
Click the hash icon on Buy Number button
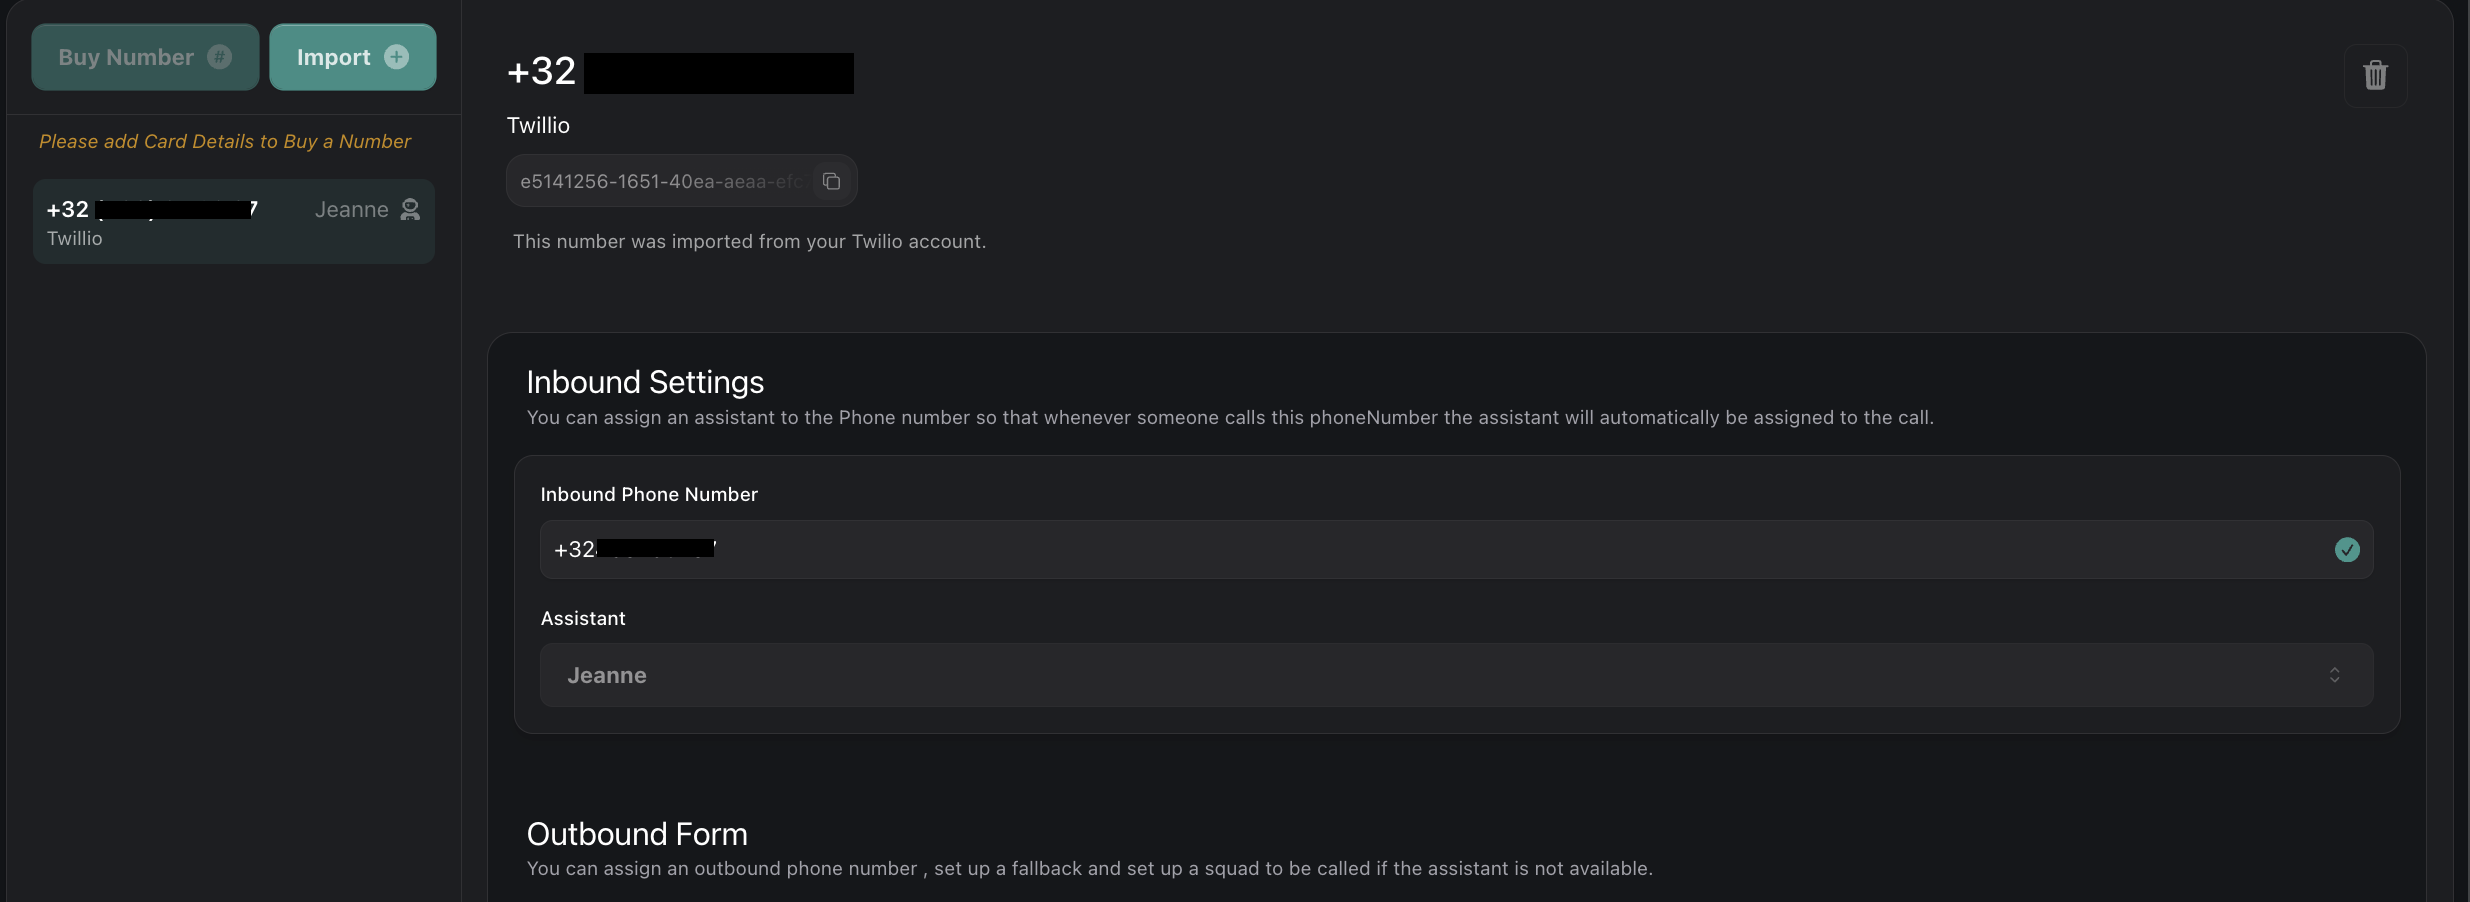click(x=219, y=57)
